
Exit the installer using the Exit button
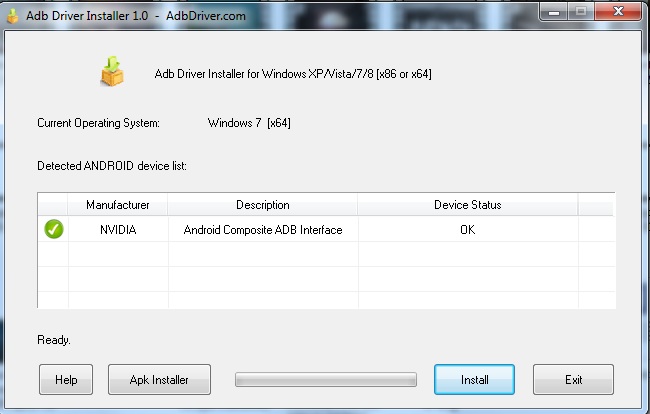[x=573, y=380]
